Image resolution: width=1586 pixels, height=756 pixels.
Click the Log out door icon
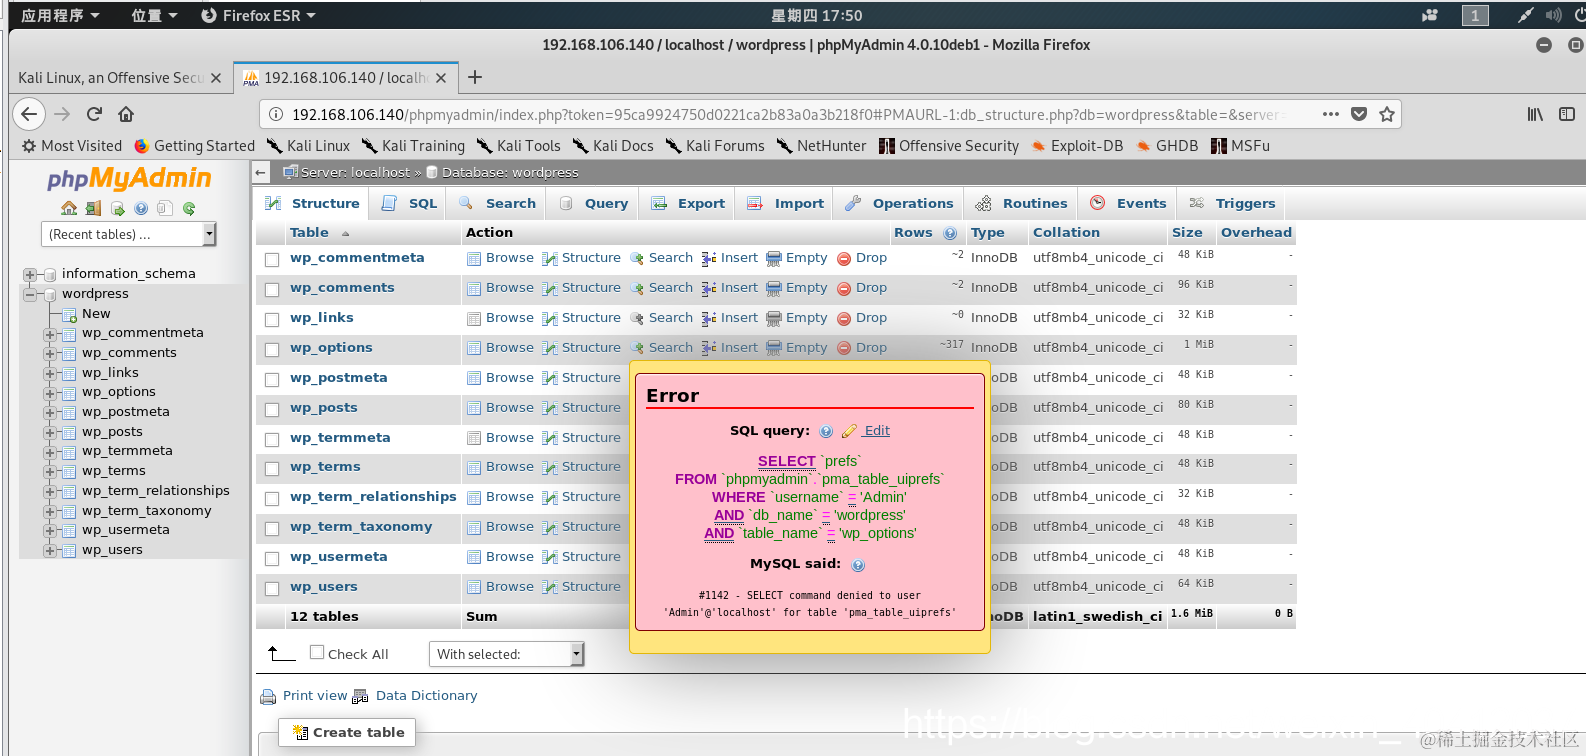(x=93, y=208)
